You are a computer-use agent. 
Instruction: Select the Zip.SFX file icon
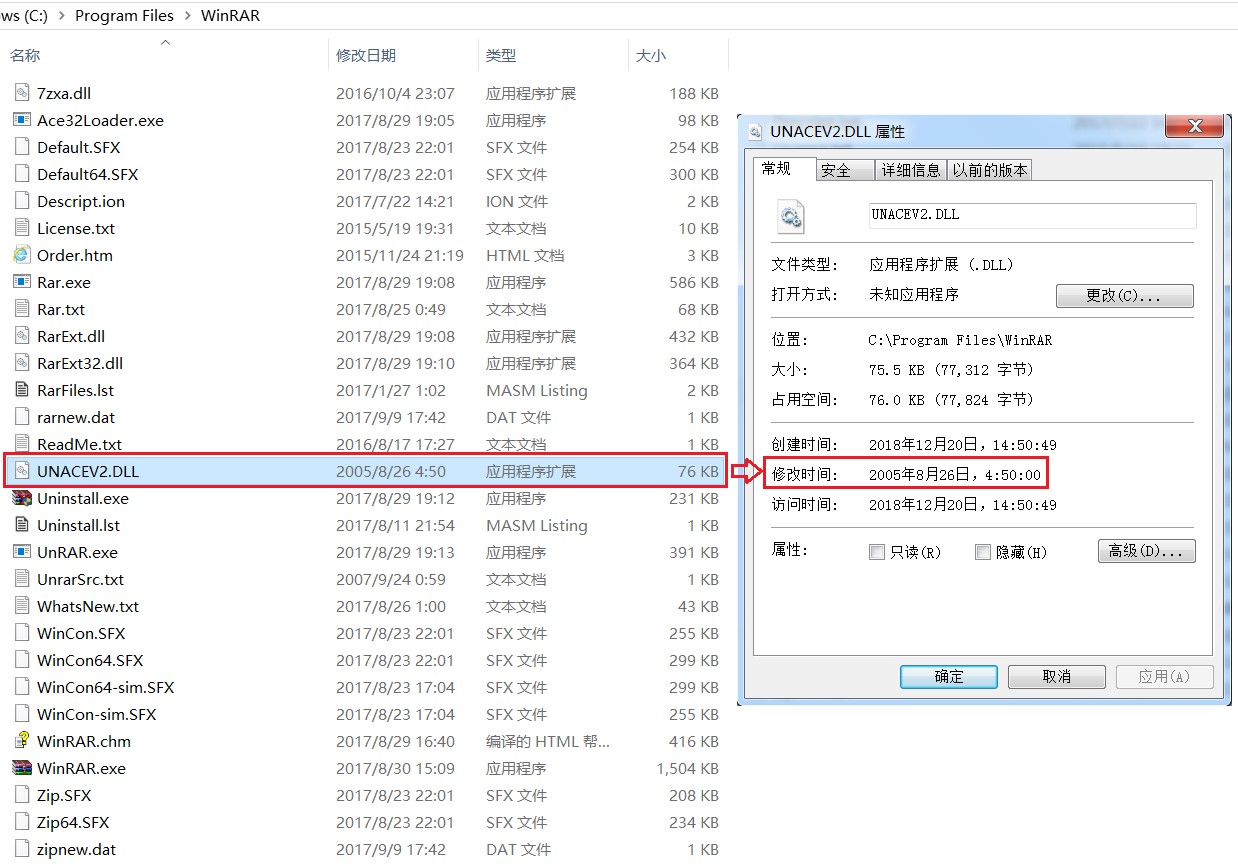(22, 795)
